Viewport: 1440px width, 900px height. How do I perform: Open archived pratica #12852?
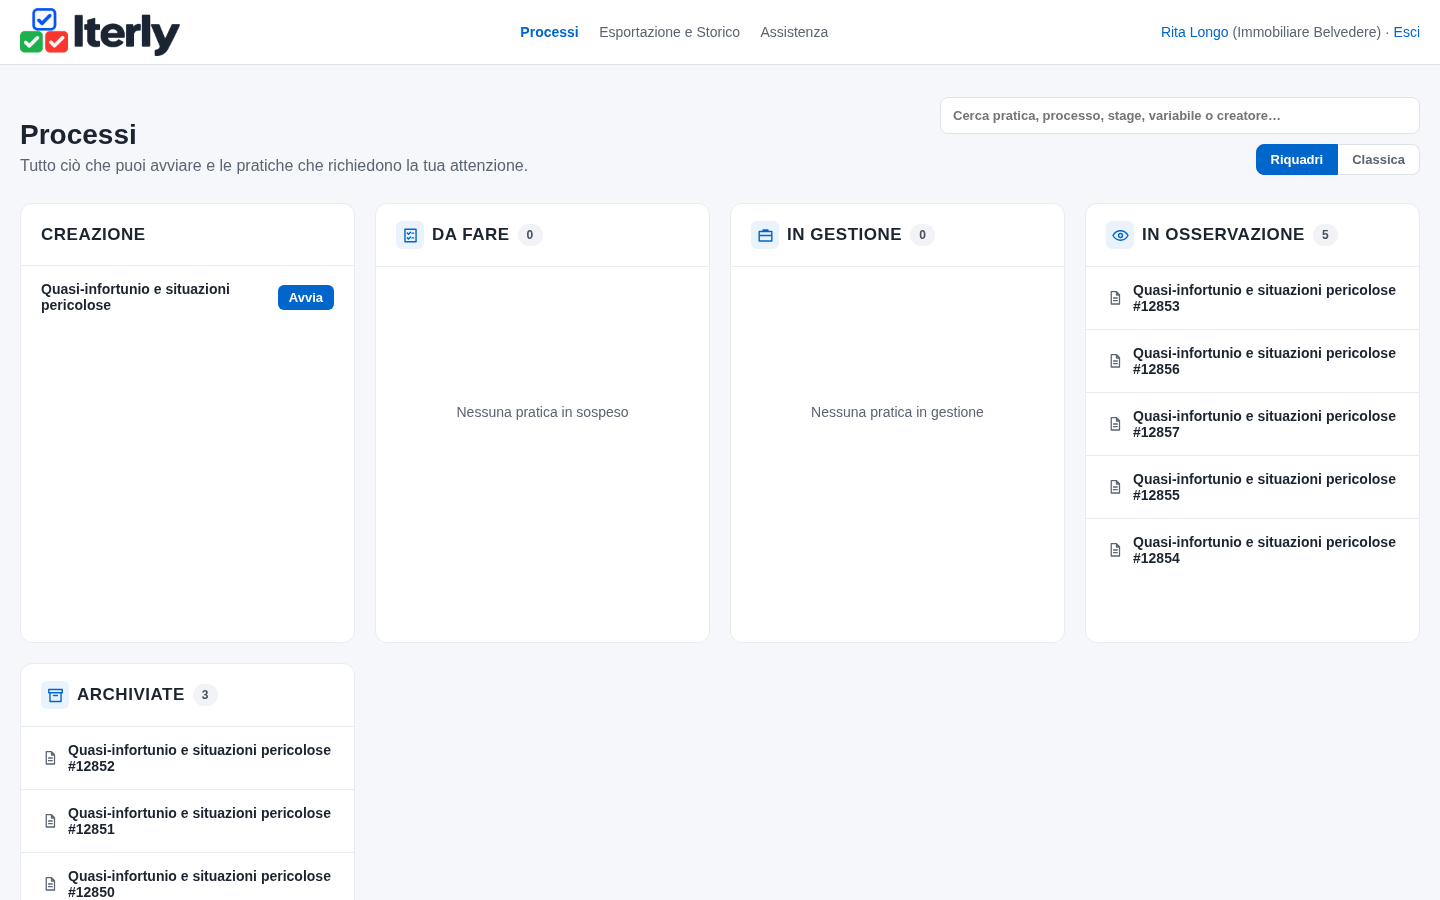point(187,758)
